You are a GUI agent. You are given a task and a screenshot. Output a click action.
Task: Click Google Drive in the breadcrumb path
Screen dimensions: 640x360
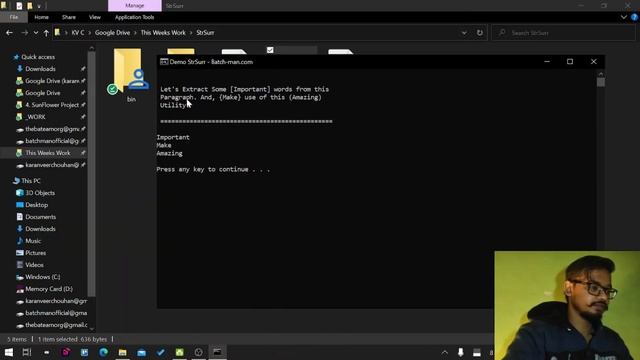[112, 33]
